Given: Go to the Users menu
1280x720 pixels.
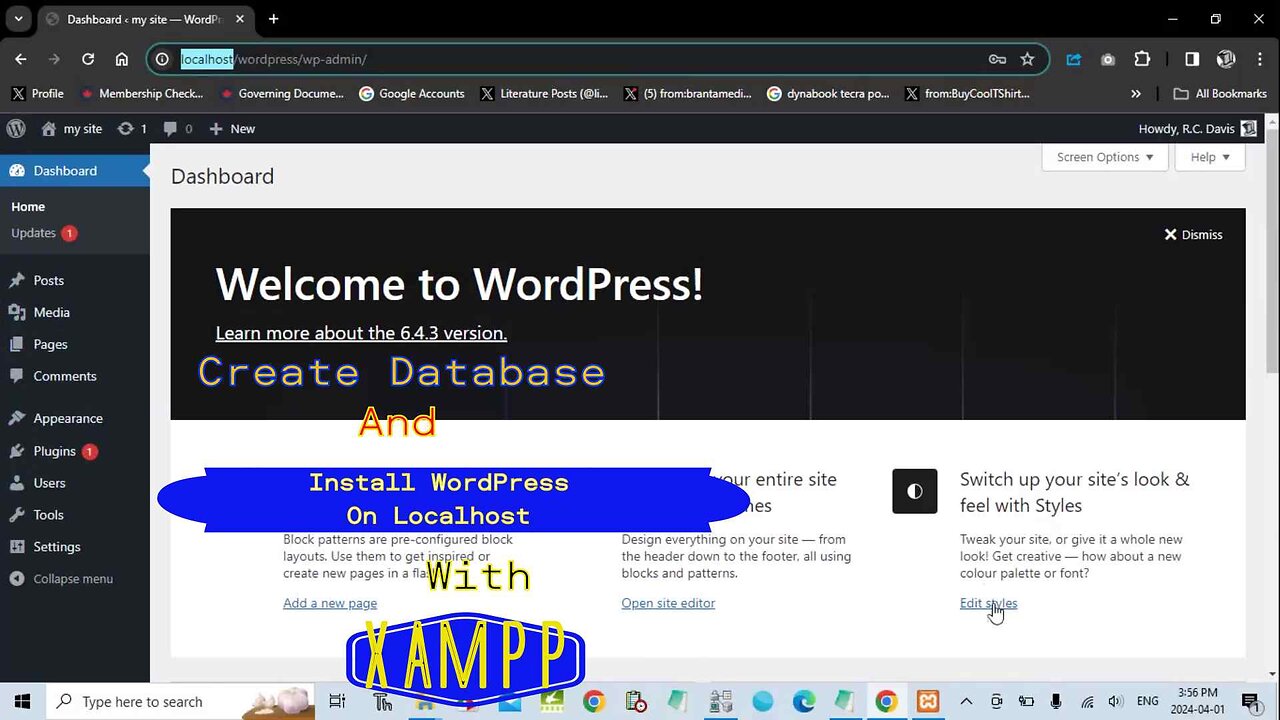Looking at the screenshot, I should pos(49,483).
